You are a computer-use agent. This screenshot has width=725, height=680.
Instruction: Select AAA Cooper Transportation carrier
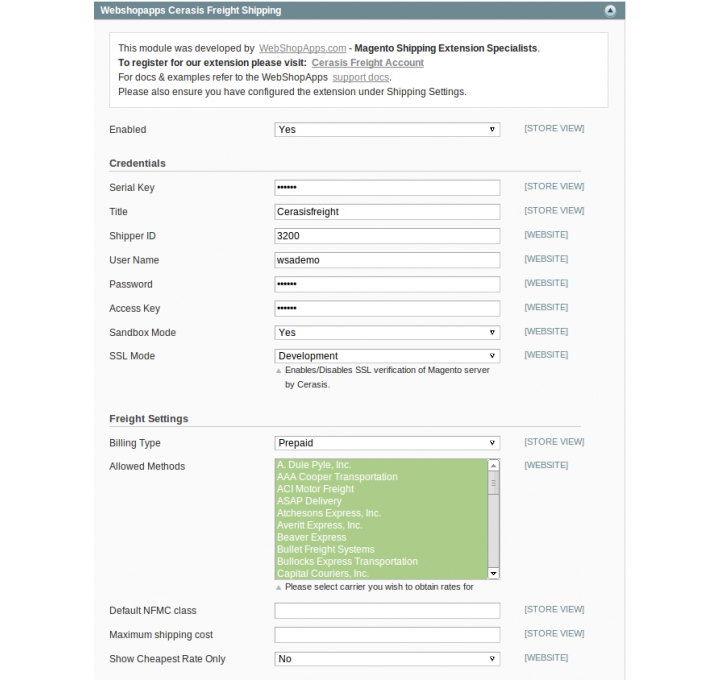click(x=381, y=477)
